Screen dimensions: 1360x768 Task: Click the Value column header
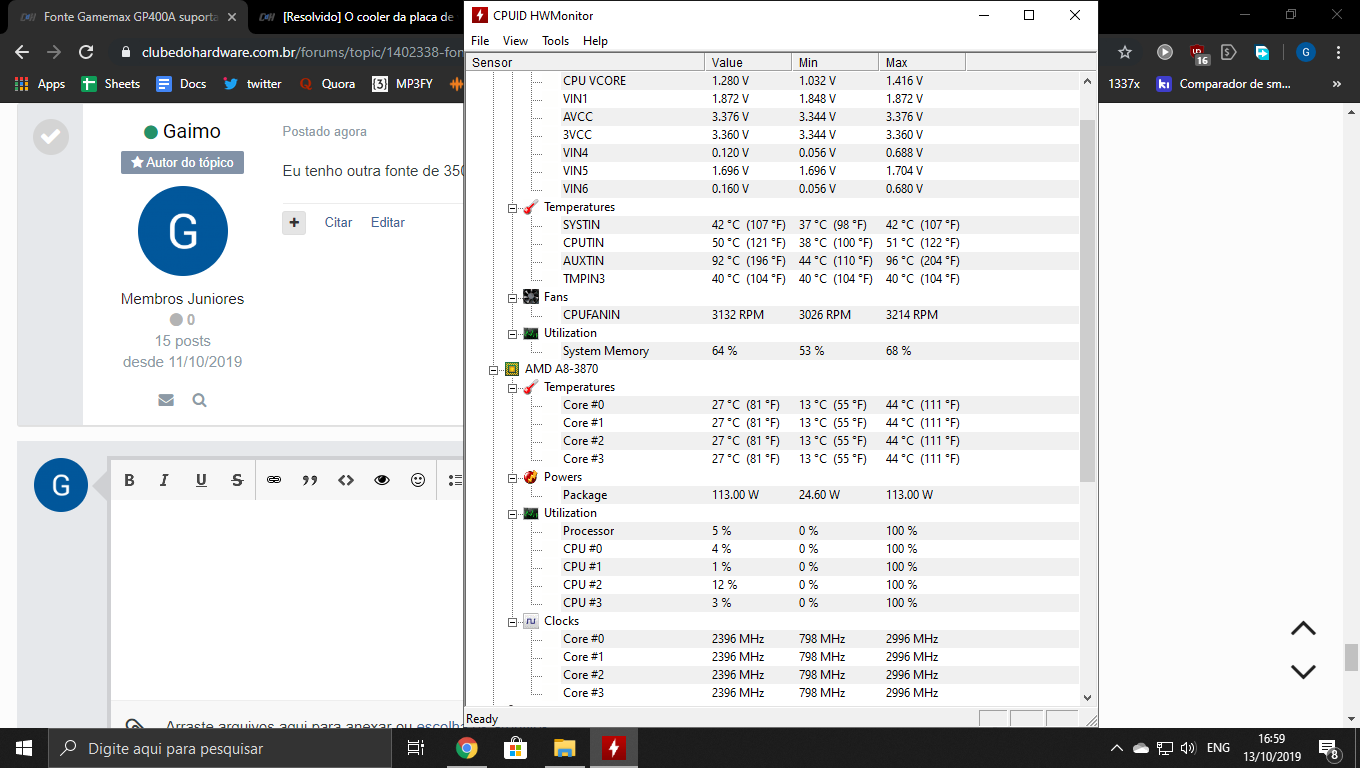coord(748,62)
